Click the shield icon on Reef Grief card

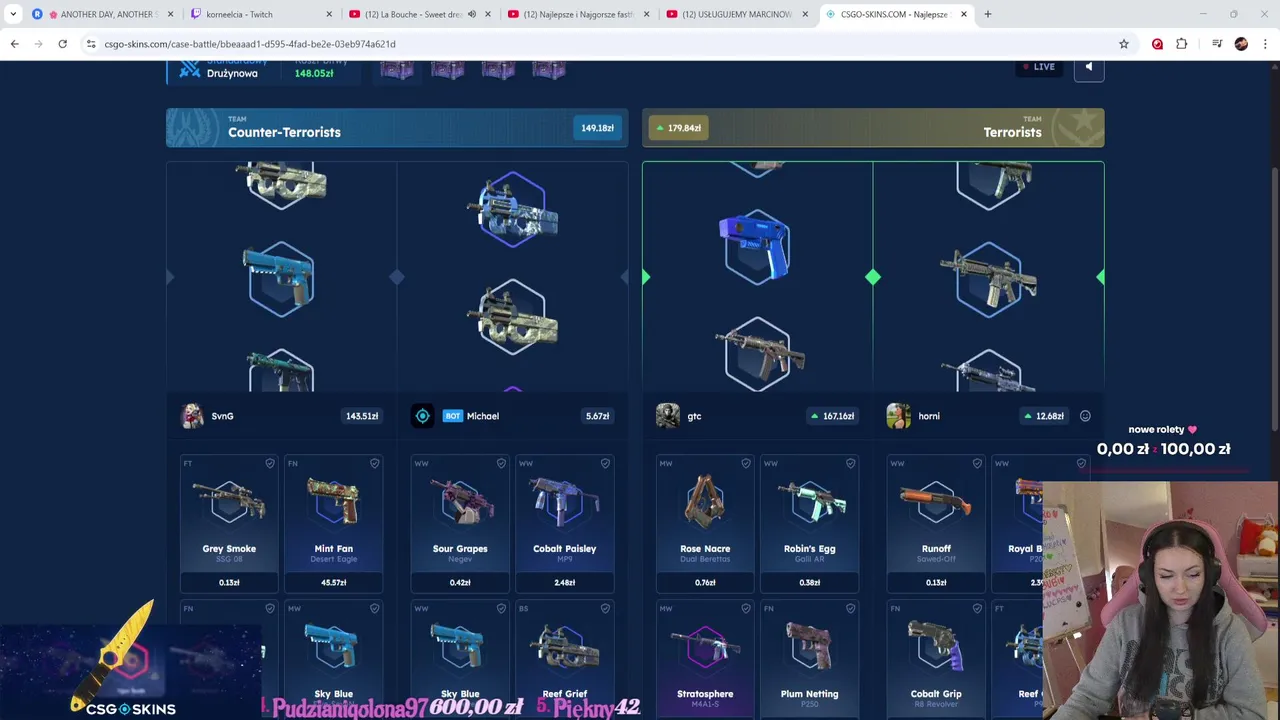[x=605, y=608]
